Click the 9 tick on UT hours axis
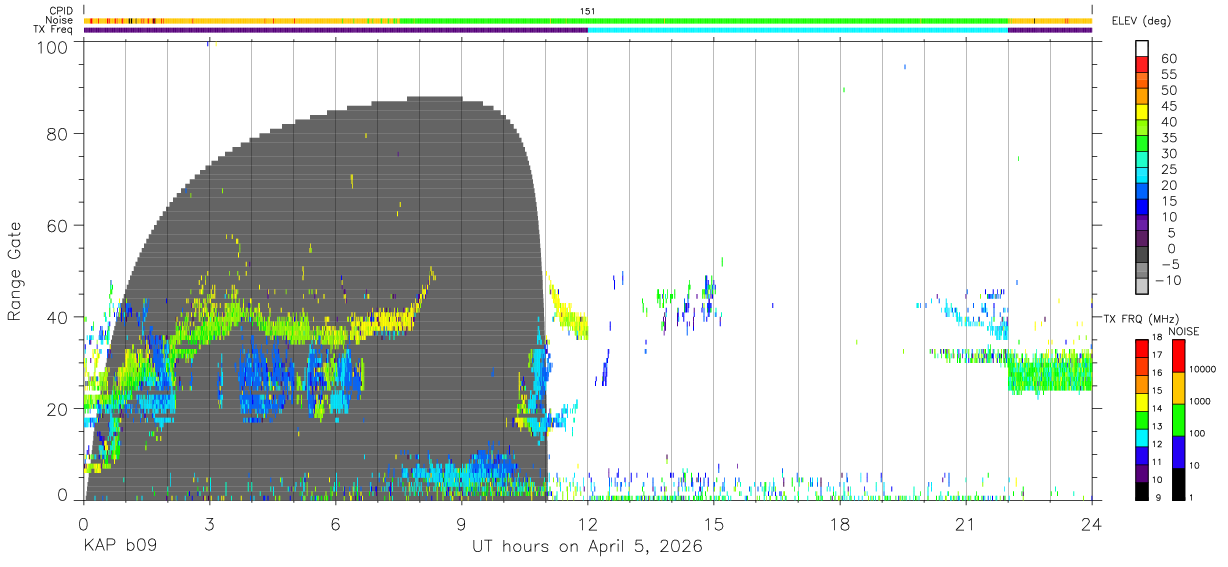 pyautogui.click(x=461, y=523)
